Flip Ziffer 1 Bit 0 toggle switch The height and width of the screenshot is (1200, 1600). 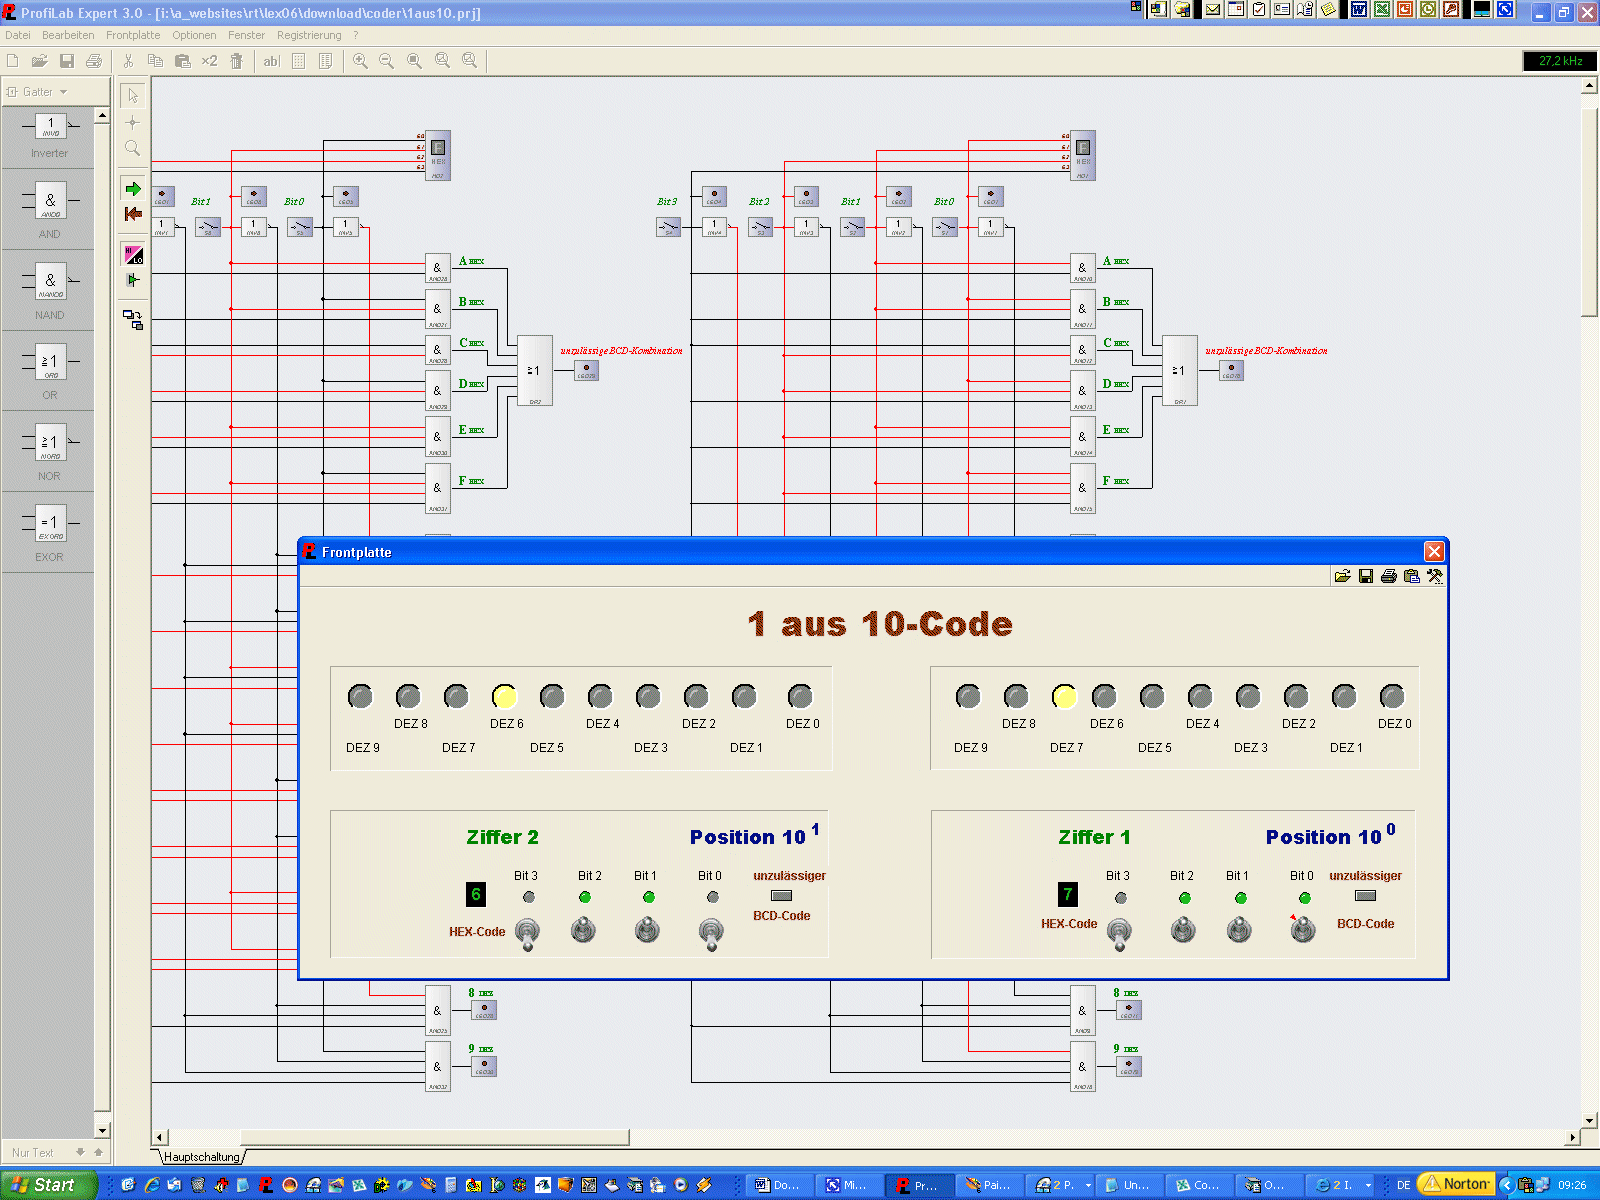(1302, 930)
